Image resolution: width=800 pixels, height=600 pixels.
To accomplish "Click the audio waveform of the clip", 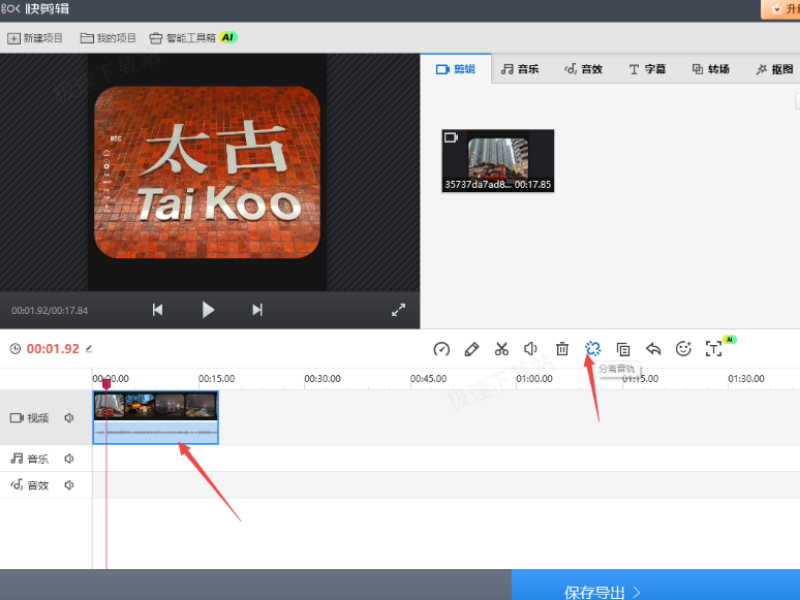I will 156,432.
